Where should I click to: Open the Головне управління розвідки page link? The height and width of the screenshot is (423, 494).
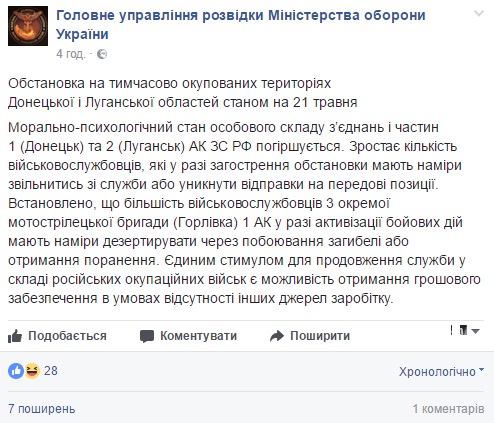point(241,25)
